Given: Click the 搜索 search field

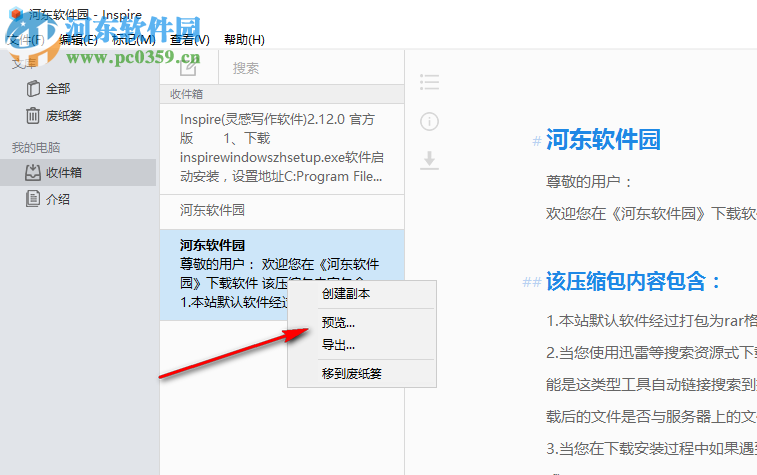Looking at the screenshot, I should pos(311,68).
